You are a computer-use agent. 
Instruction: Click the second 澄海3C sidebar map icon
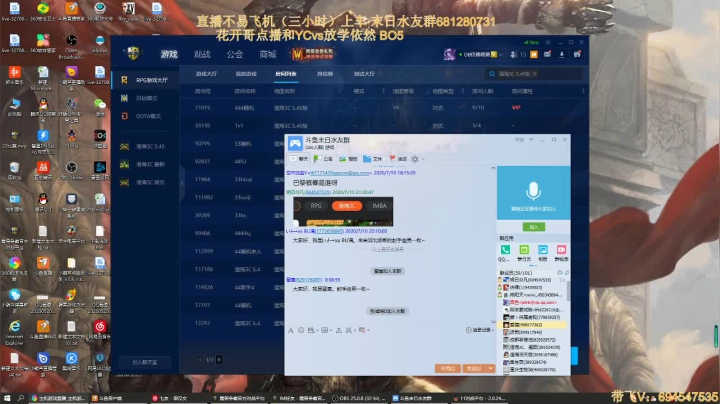click(124, 164)
